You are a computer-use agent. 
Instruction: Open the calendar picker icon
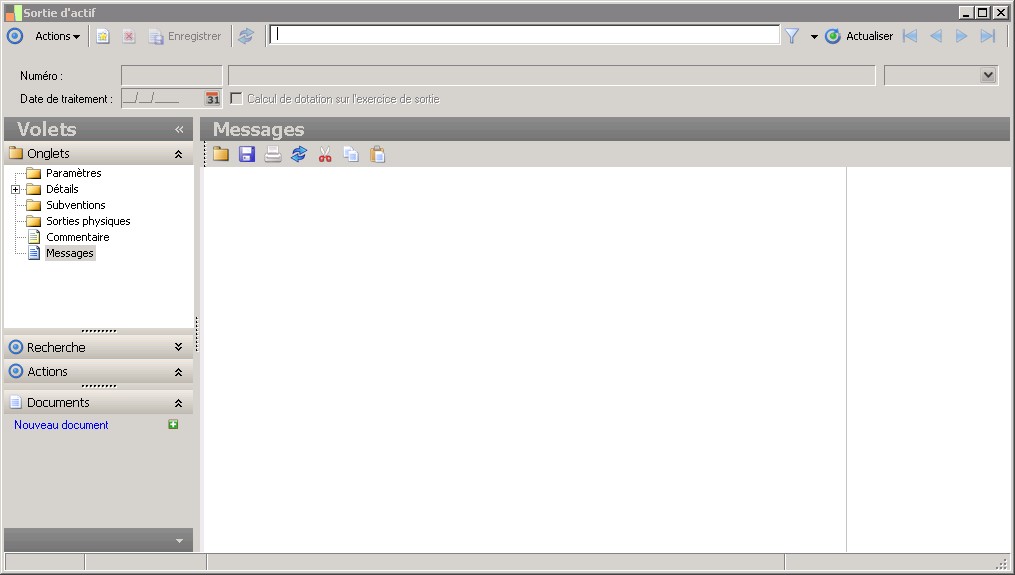(x=212, y=99)
